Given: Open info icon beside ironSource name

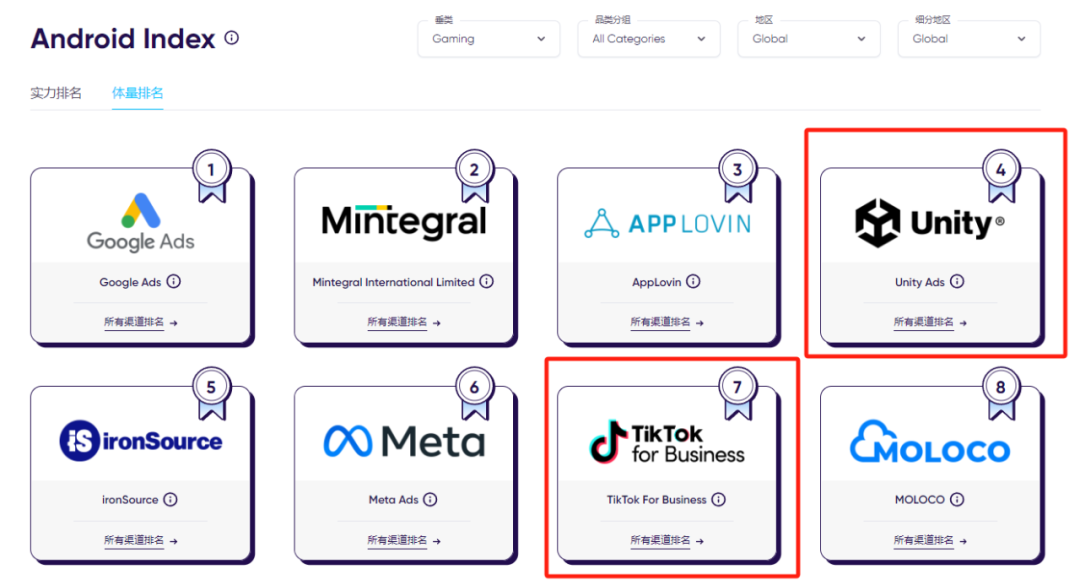Looking at the screenshot, I should tap(170, 499).
